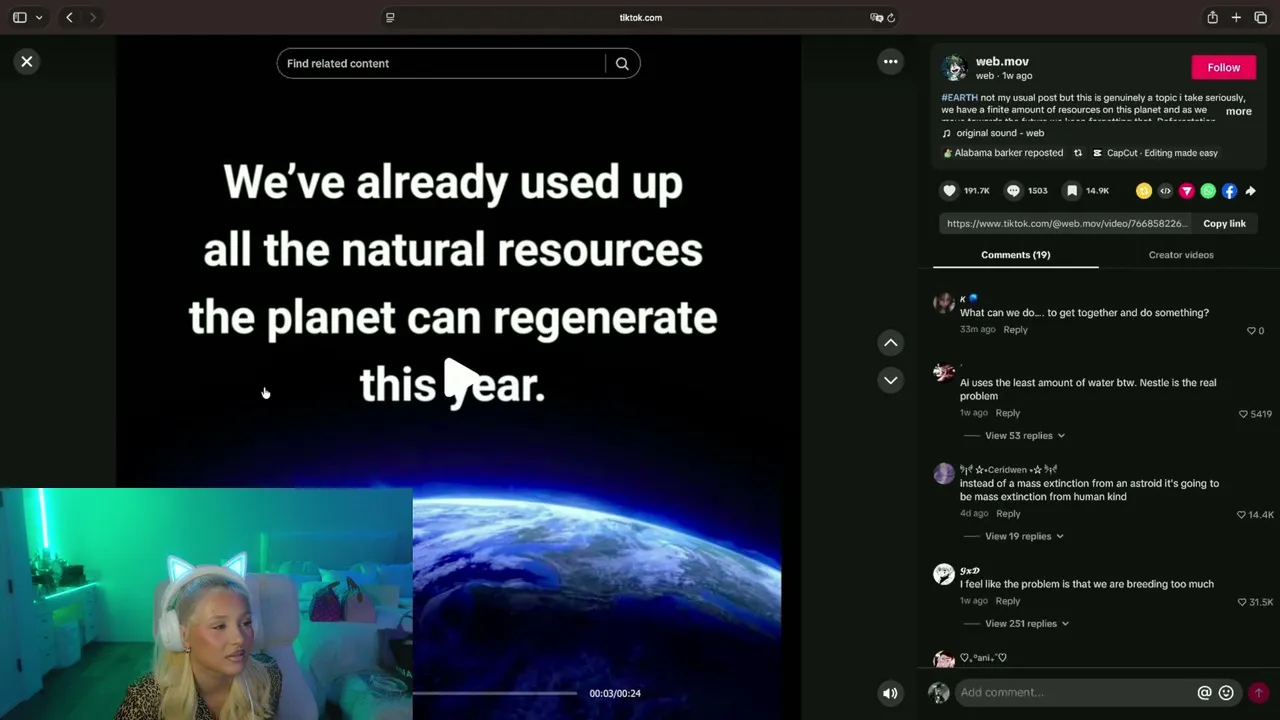1280x720 pixels.
Task: Close the TikTok video viewer
Action: click(27, 62)
